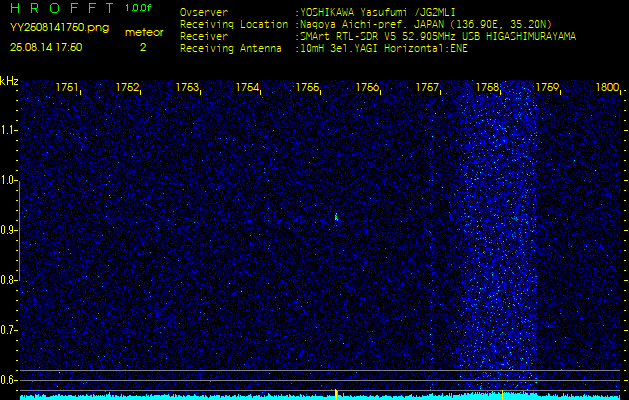Click the 'meteor' count label
629x400 pixels.
point(144,32)
